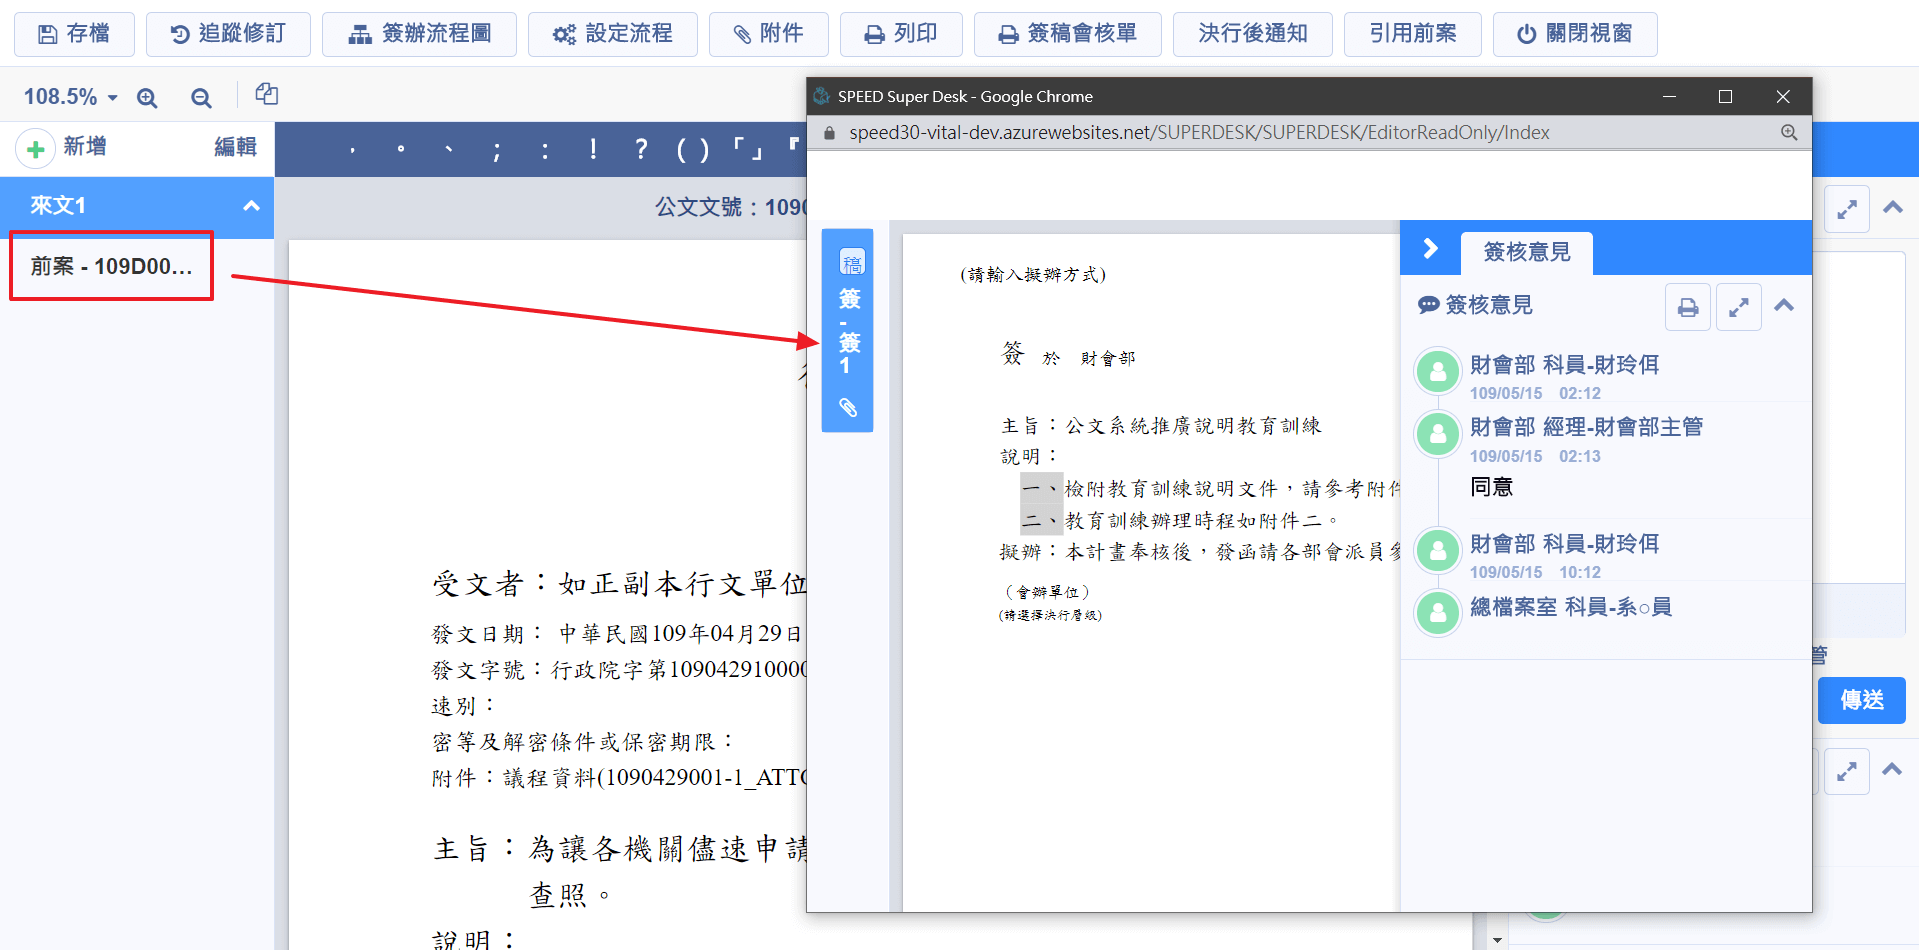
Task: Click the 稿 document icon in sidebar
Action: pyautogui.click(x=852, y=263)
